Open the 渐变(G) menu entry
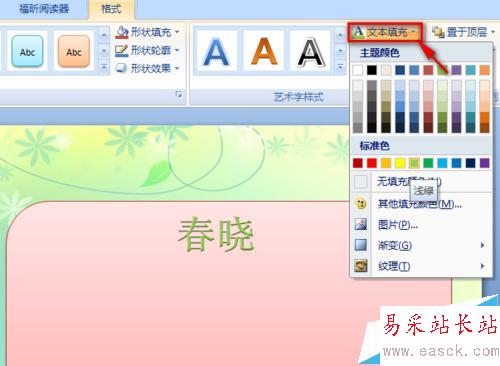The image size is (500, 366). [421, 245]
